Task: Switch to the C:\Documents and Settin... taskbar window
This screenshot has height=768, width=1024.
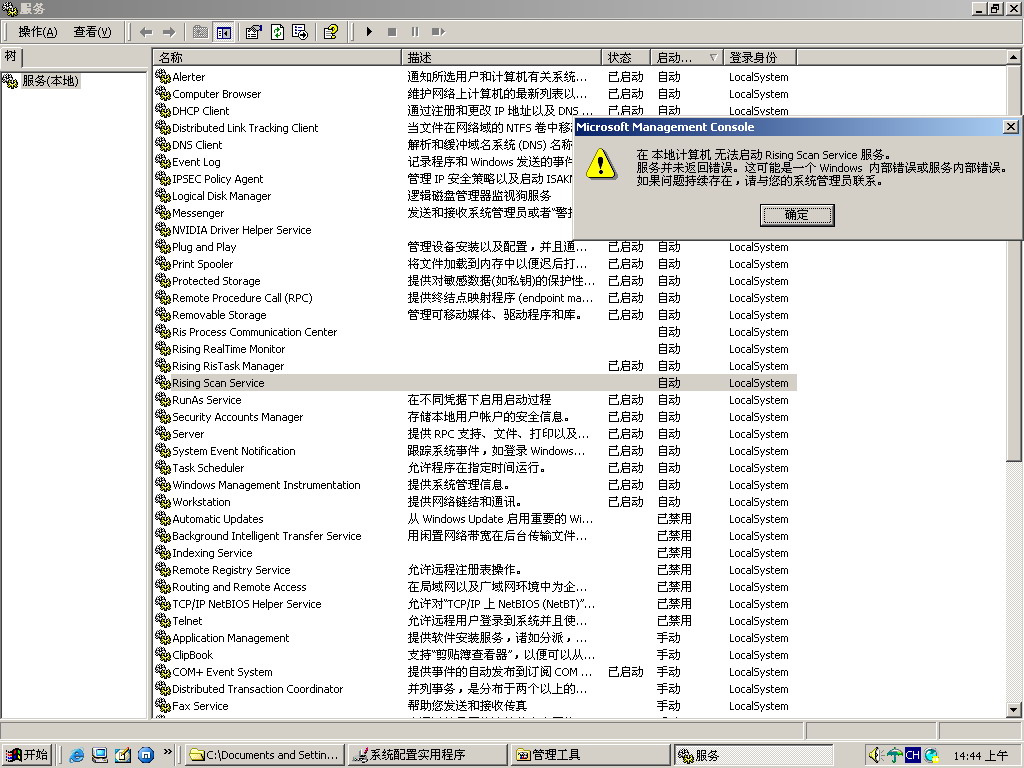Action: (263, 755)
